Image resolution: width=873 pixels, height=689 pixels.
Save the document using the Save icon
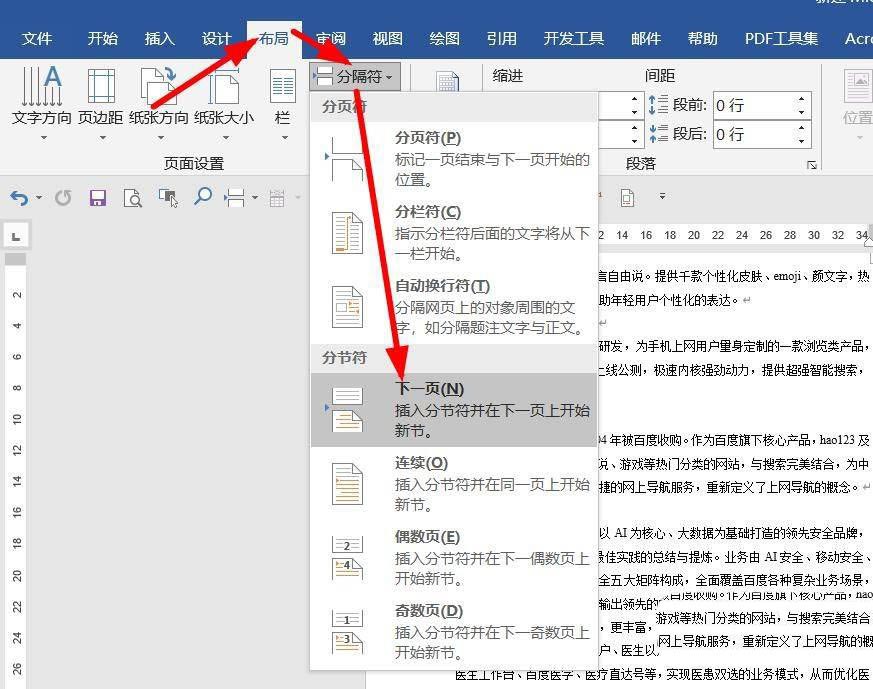[x=97, y=198]
